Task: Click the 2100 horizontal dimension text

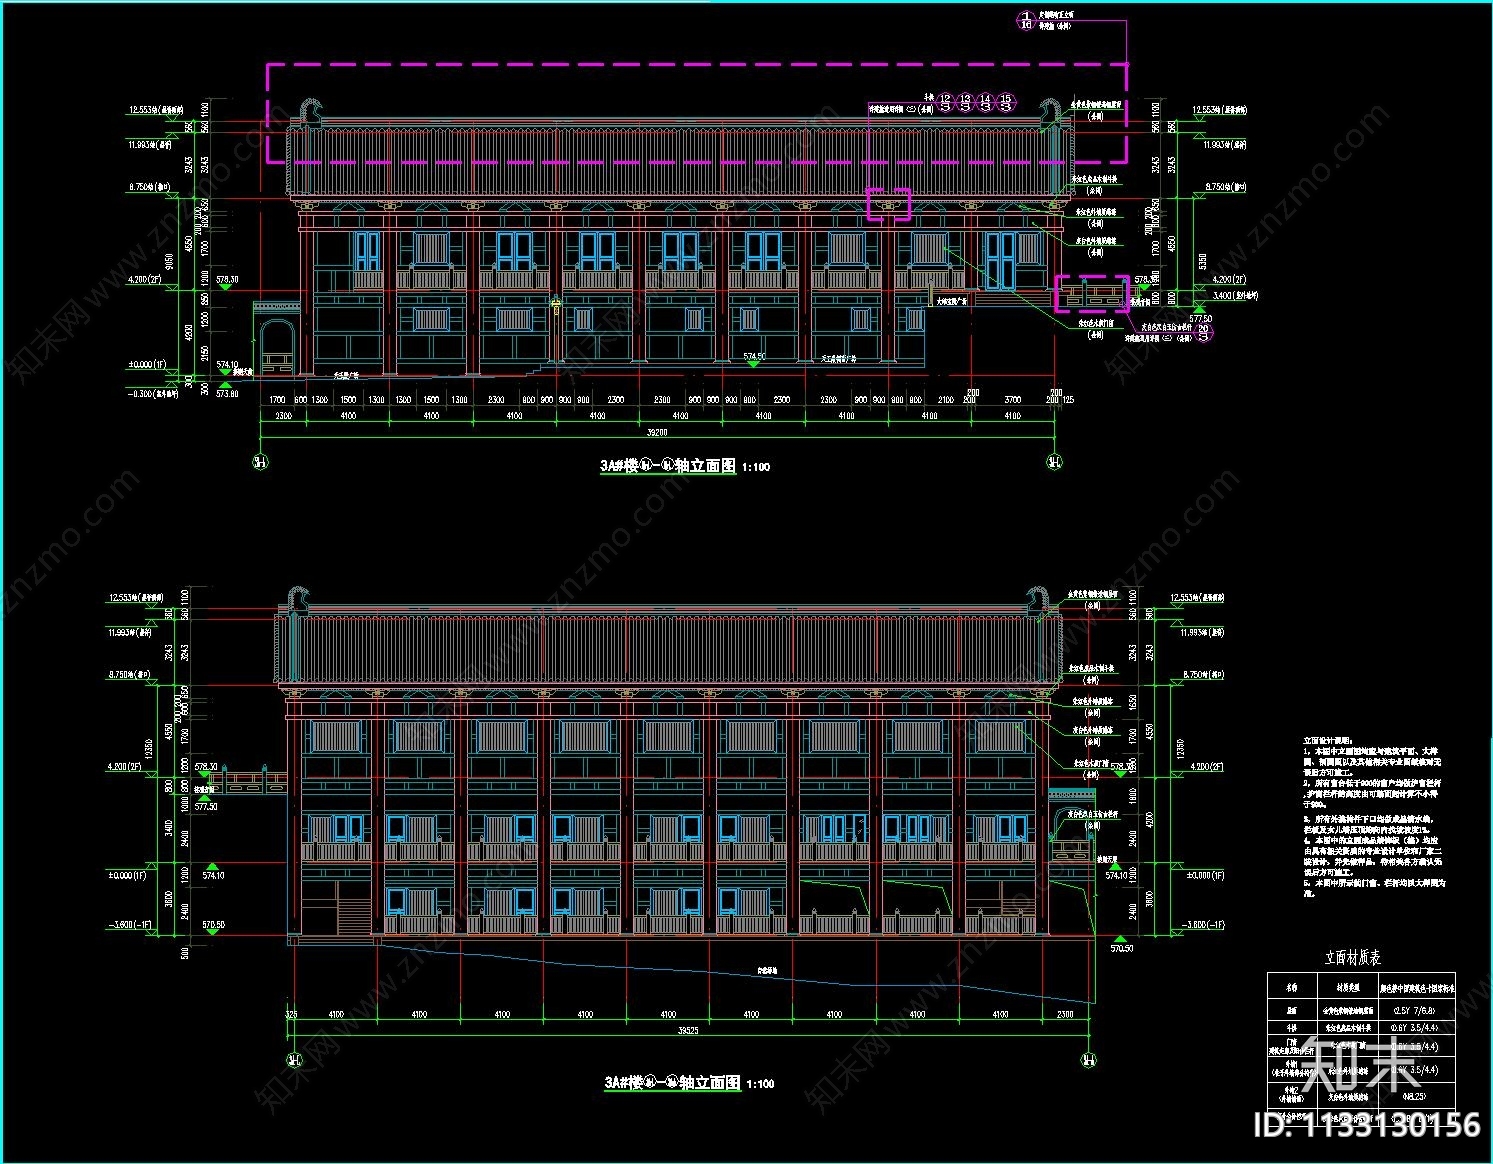Action: pyautogui.click(x=946, y=399)
